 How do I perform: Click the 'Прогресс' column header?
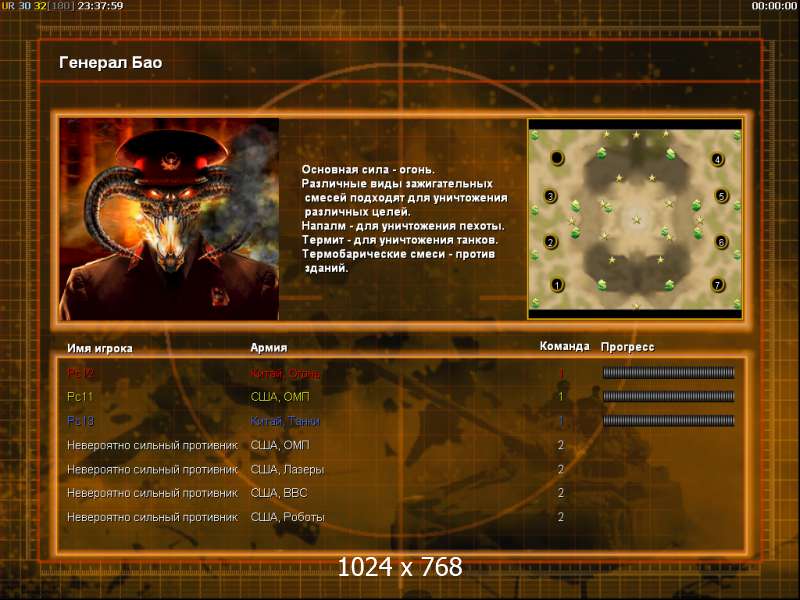(x=628, y=347)
